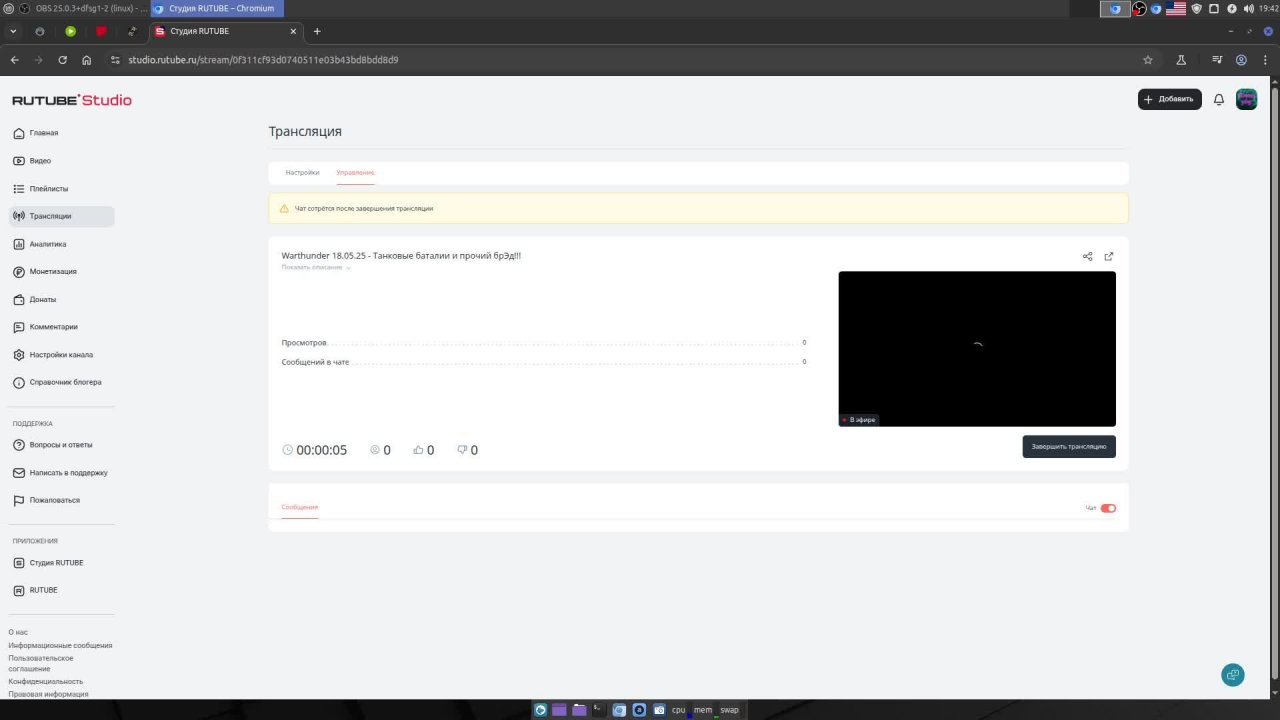Select the green play pinned tab
This screenshot has width=1280, height=720.
[x=70, y=31]
